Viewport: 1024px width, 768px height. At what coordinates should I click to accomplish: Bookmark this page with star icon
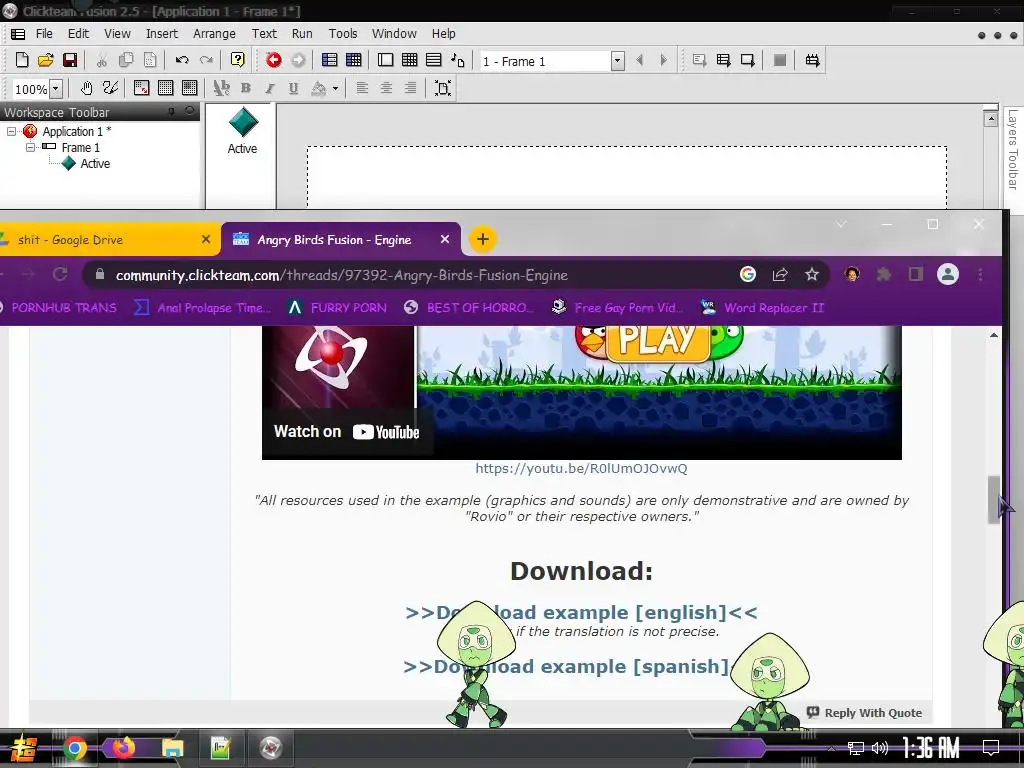[x=812, y=275]
